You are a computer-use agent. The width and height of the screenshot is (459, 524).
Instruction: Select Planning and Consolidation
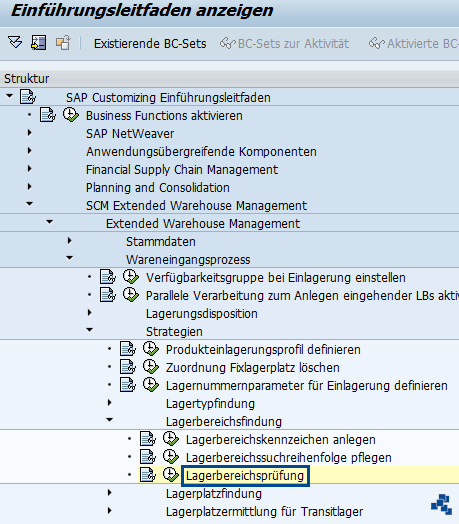coord(158,188)
